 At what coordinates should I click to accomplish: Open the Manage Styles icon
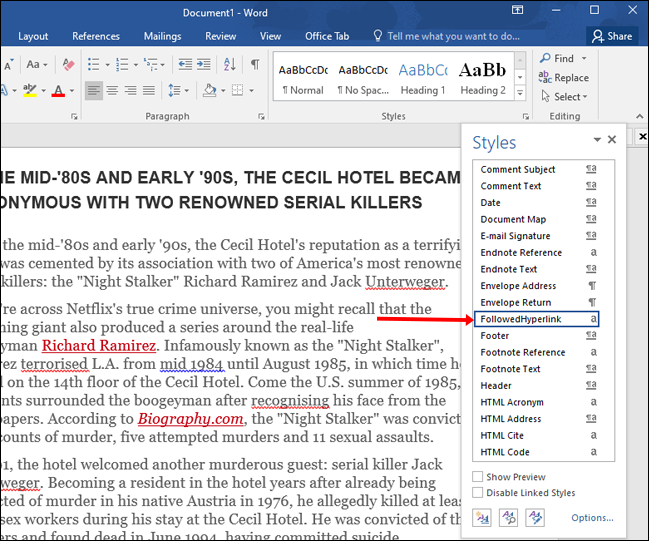click(535, 517)
